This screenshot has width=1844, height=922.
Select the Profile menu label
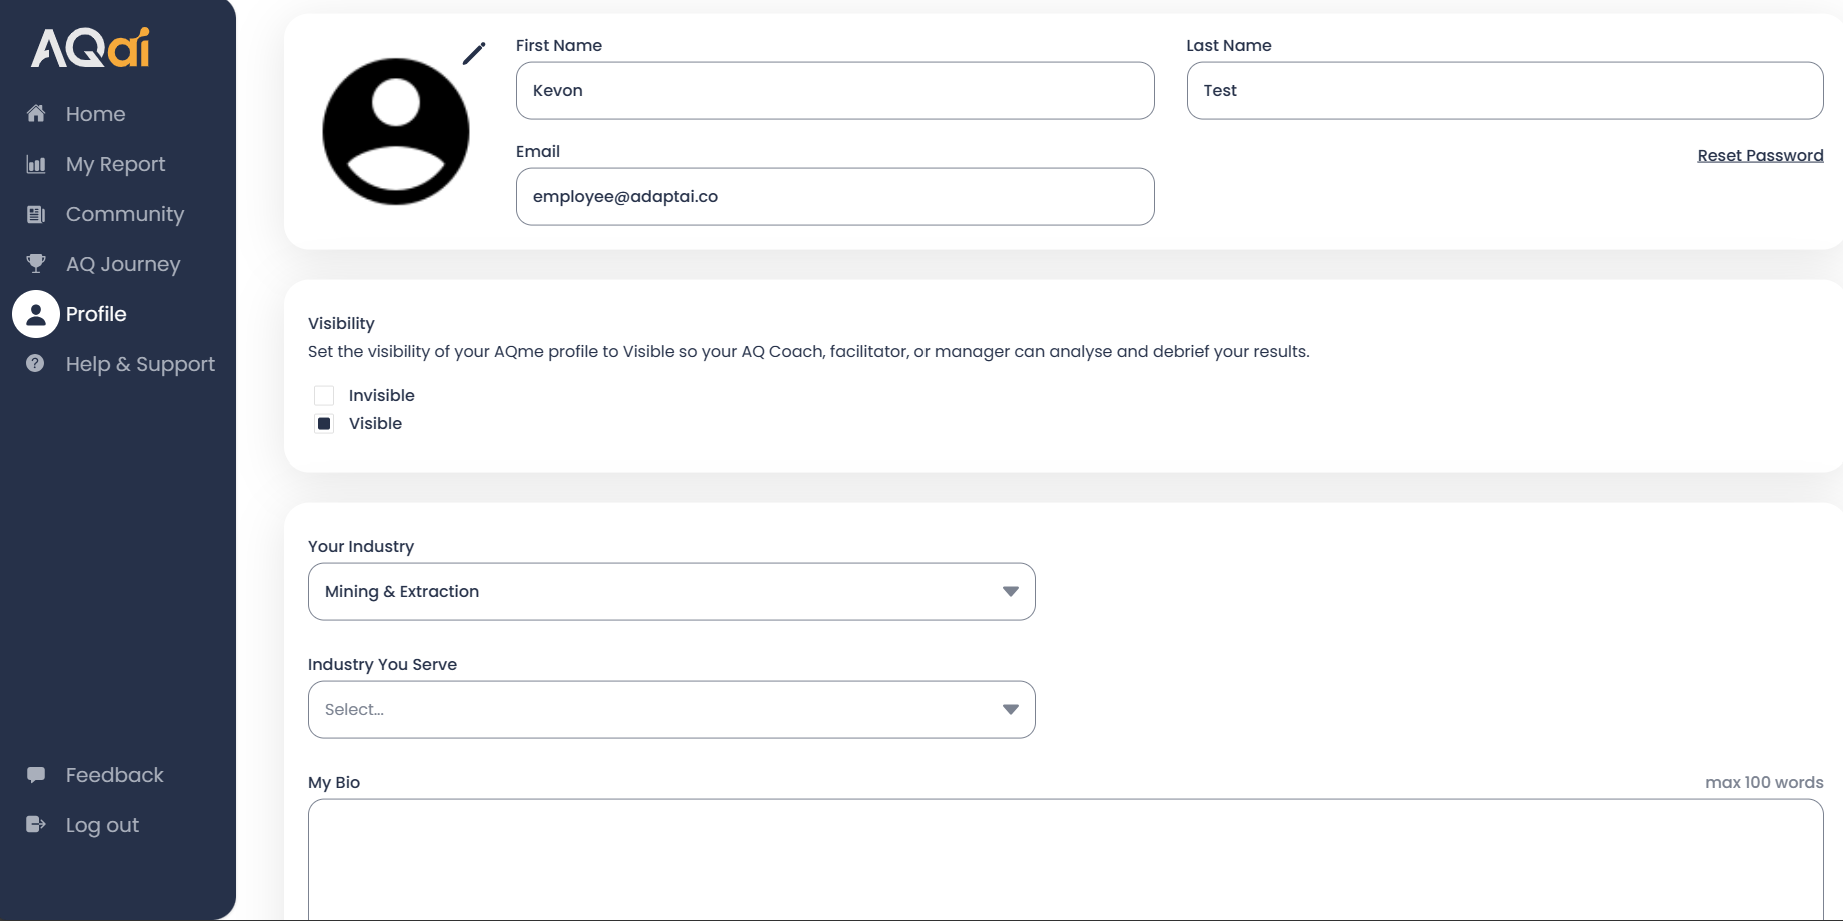tap(96, 314)
